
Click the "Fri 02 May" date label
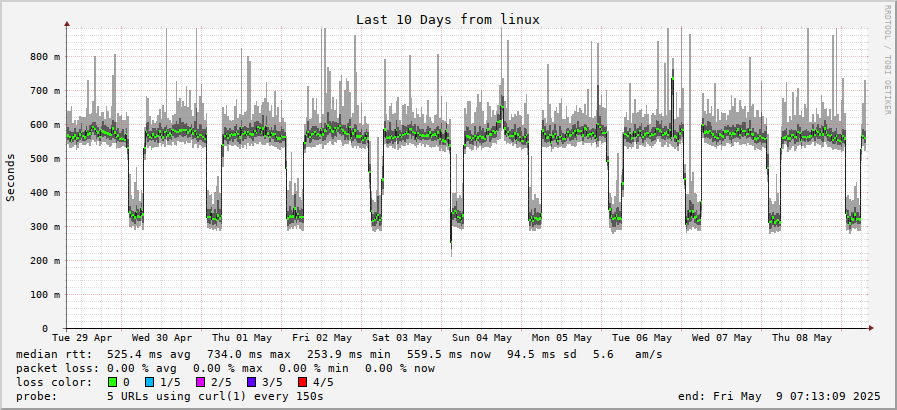[x=322, y=338]
